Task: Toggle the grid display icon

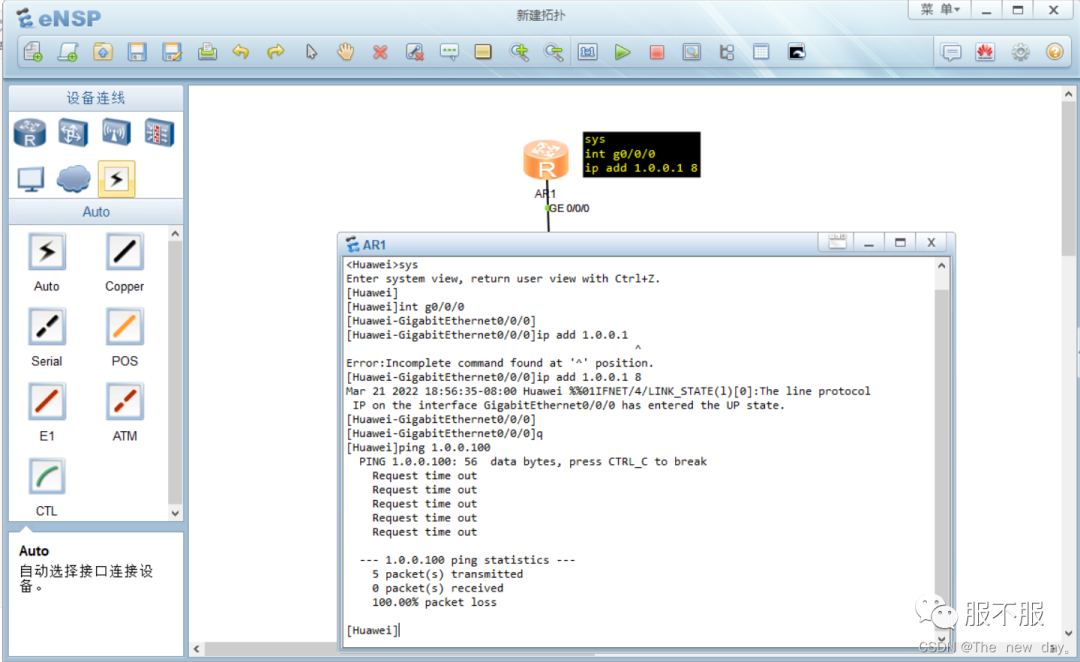Action: tap(761, 52)
